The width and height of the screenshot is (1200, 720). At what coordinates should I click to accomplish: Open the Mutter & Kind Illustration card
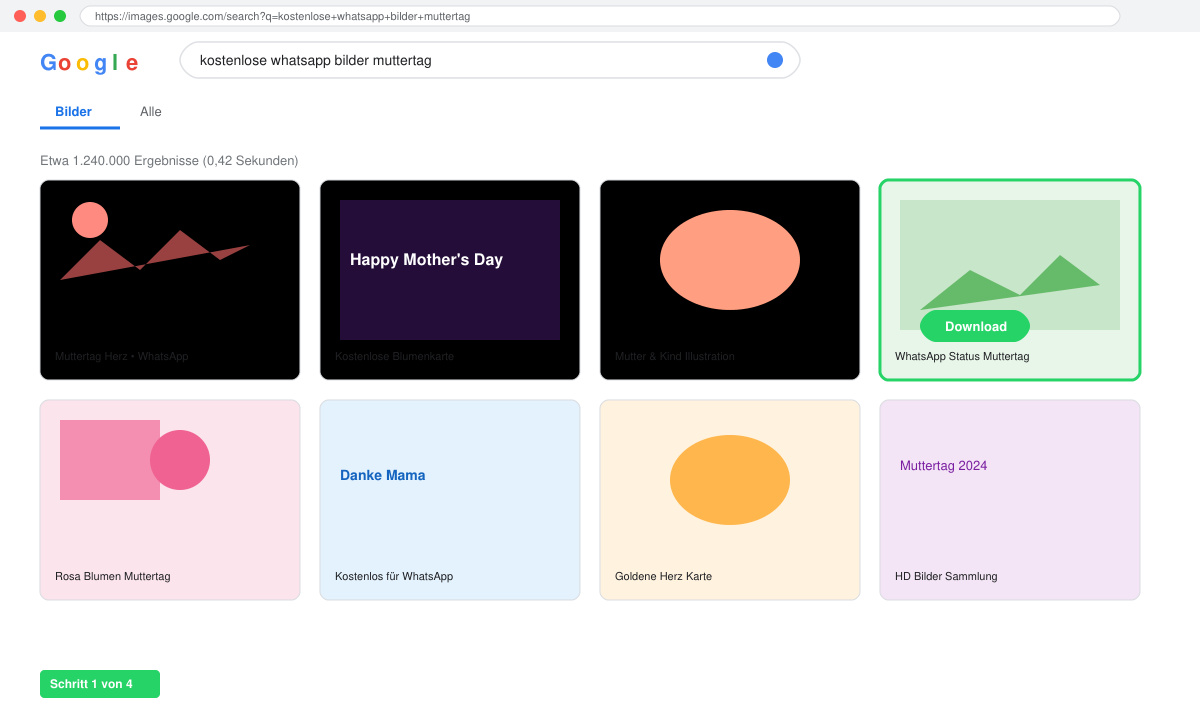pos(730,280)
